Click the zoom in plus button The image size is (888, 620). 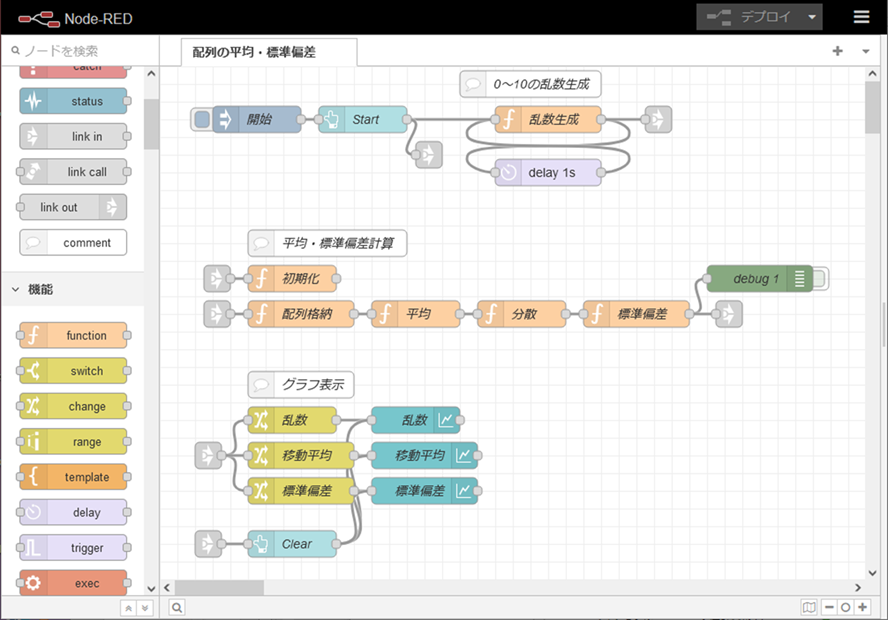863,607
